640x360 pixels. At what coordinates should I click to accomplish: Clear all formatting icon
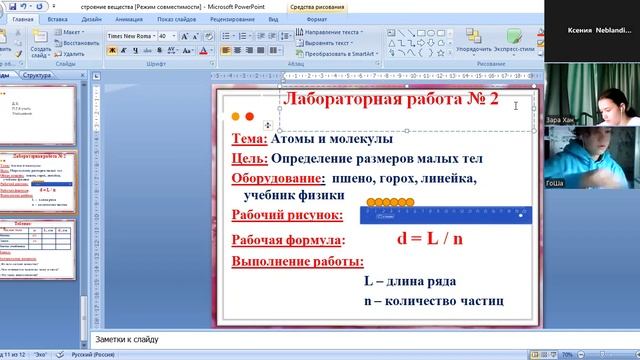209,36
